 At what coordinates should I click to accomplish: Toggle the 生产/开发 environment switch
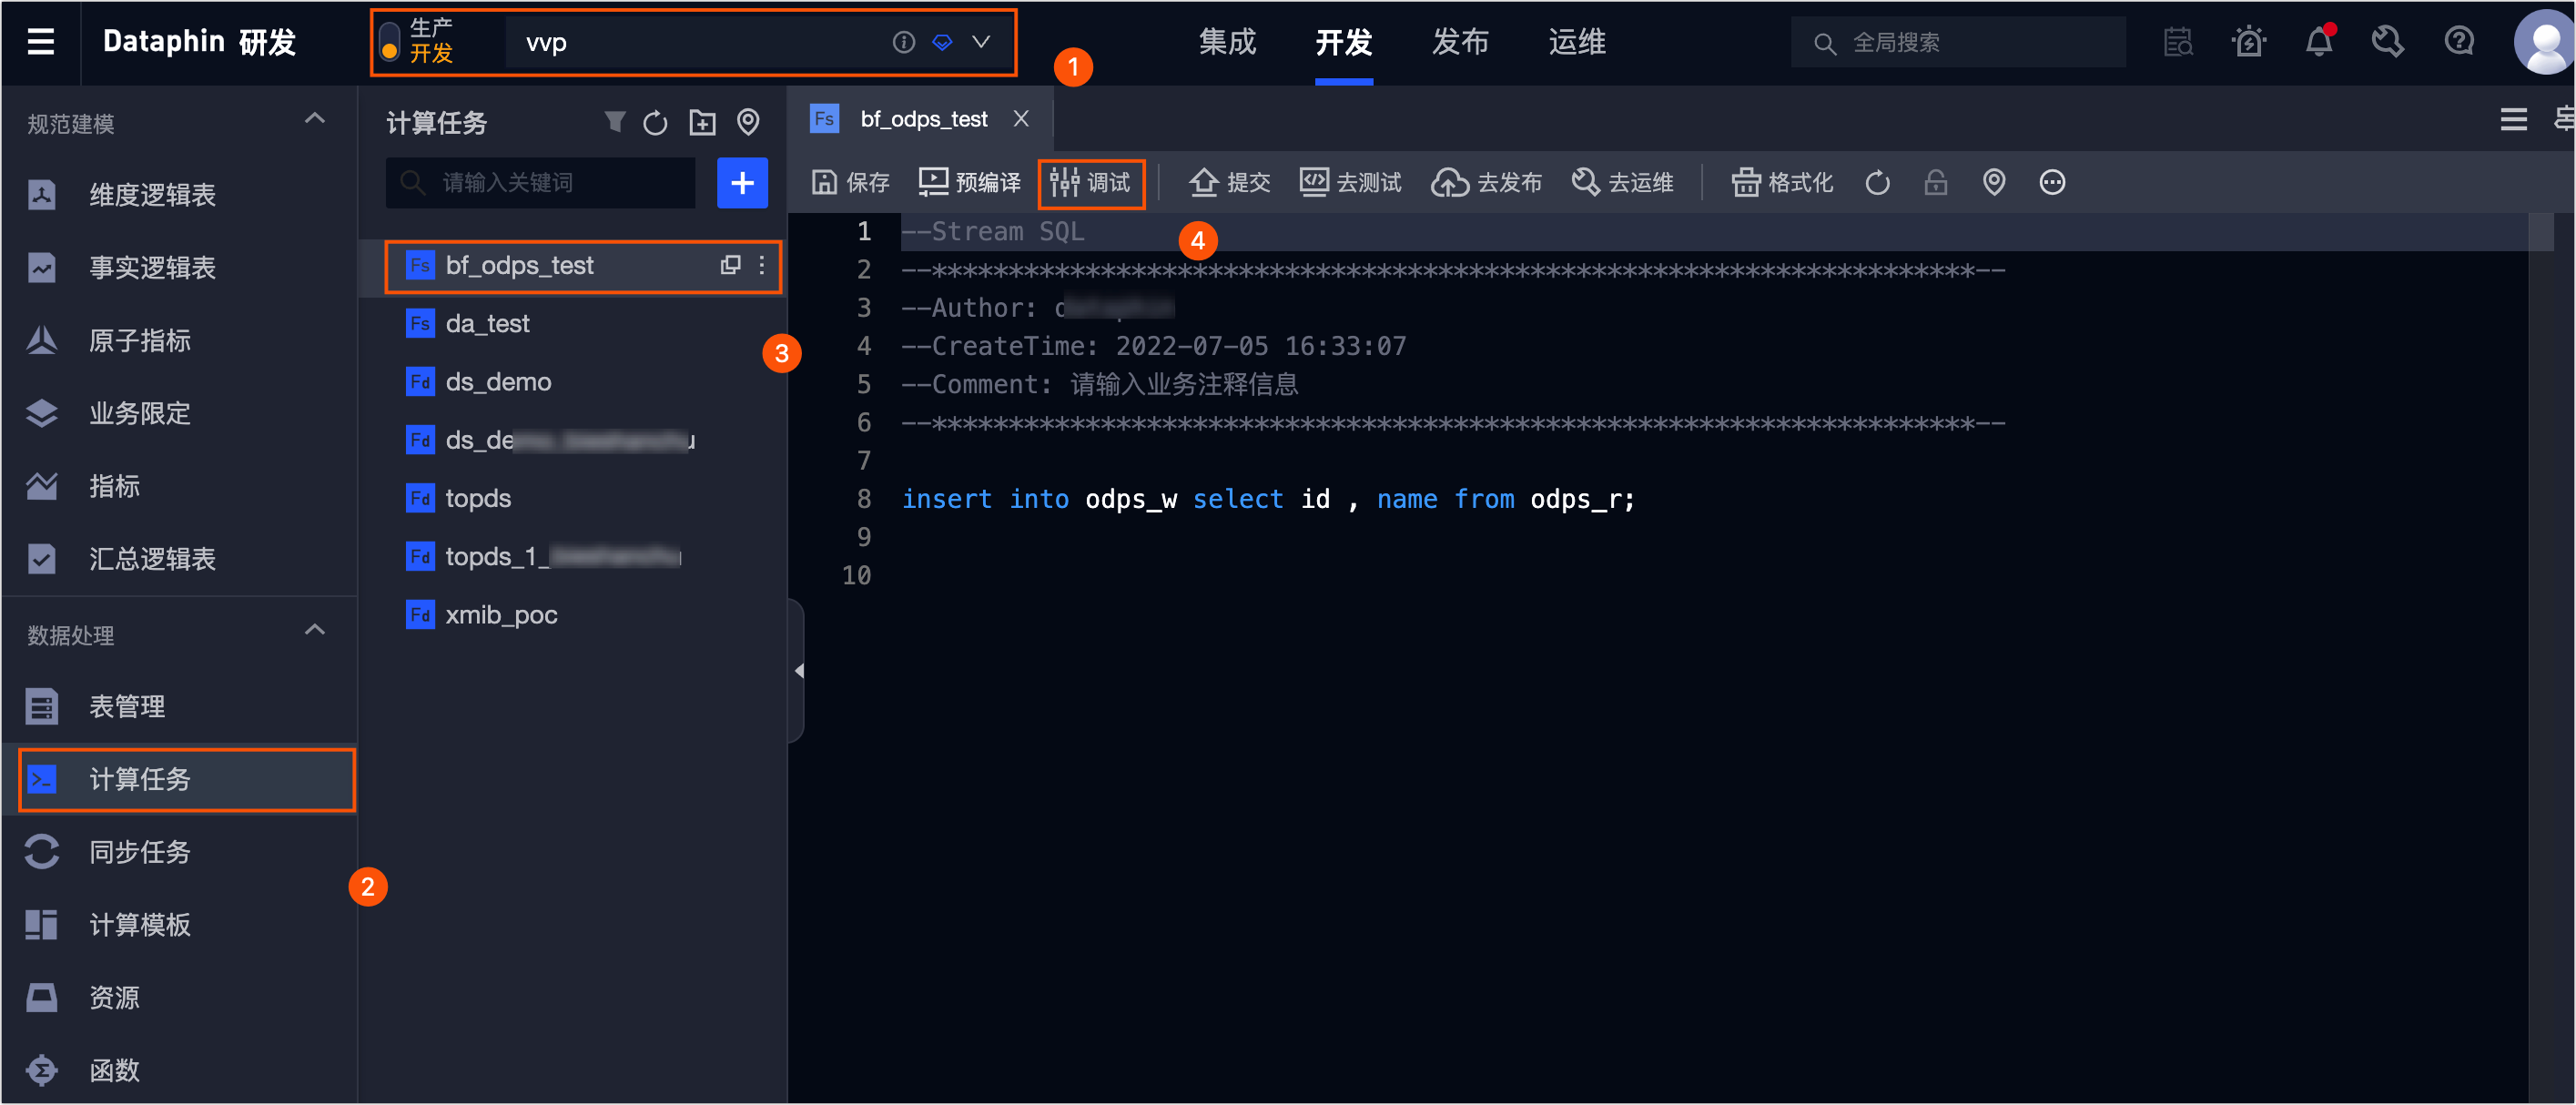(390, 42)
